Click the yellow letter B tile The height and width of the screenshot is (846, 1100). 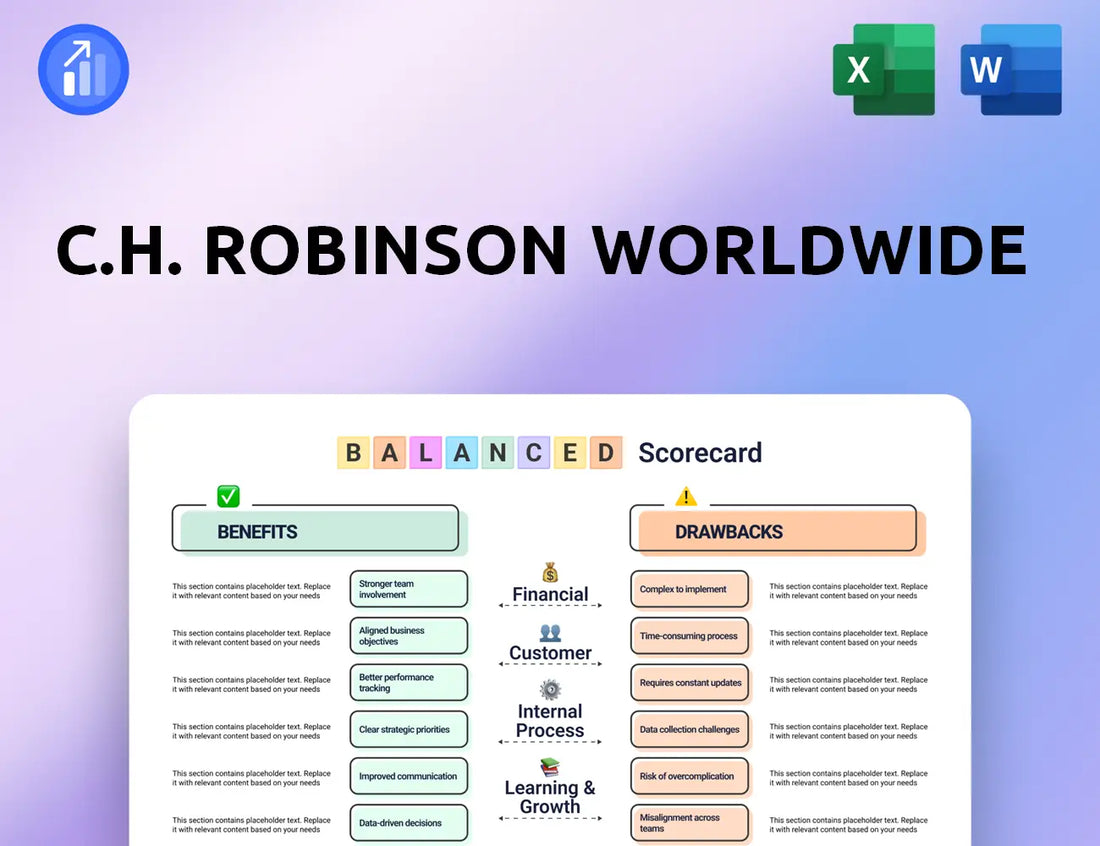354,453
